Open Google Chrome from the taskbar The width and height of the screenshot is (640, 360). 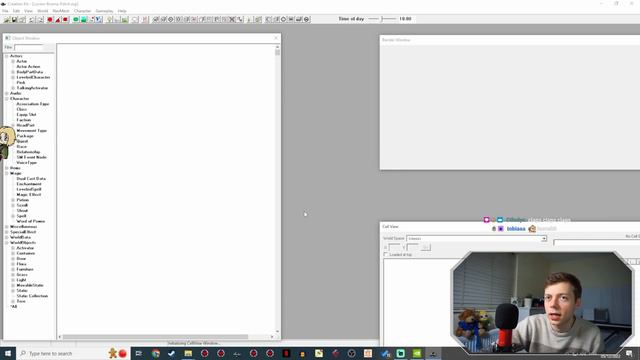[156, 353]
